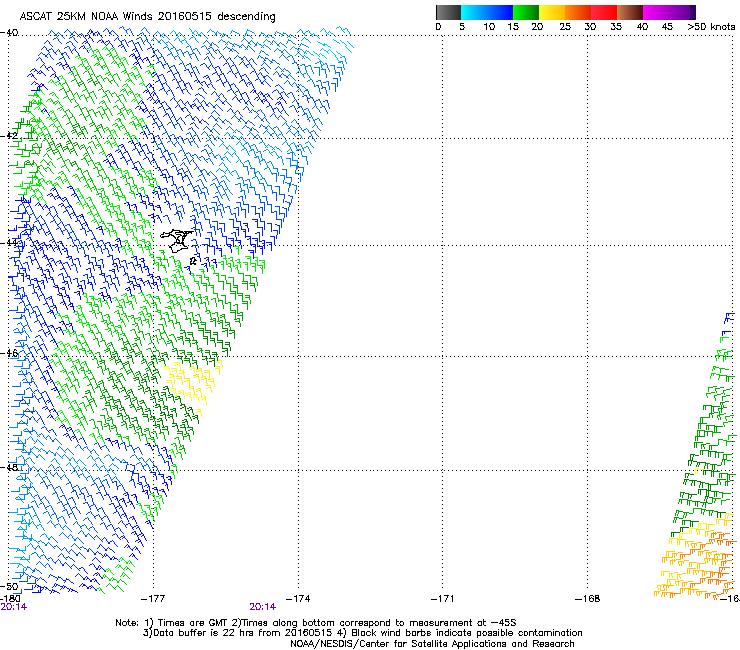Click the yellow 20-25 knots legend segment
Screen dimensions: 740x650
click(x=552, y=12)
